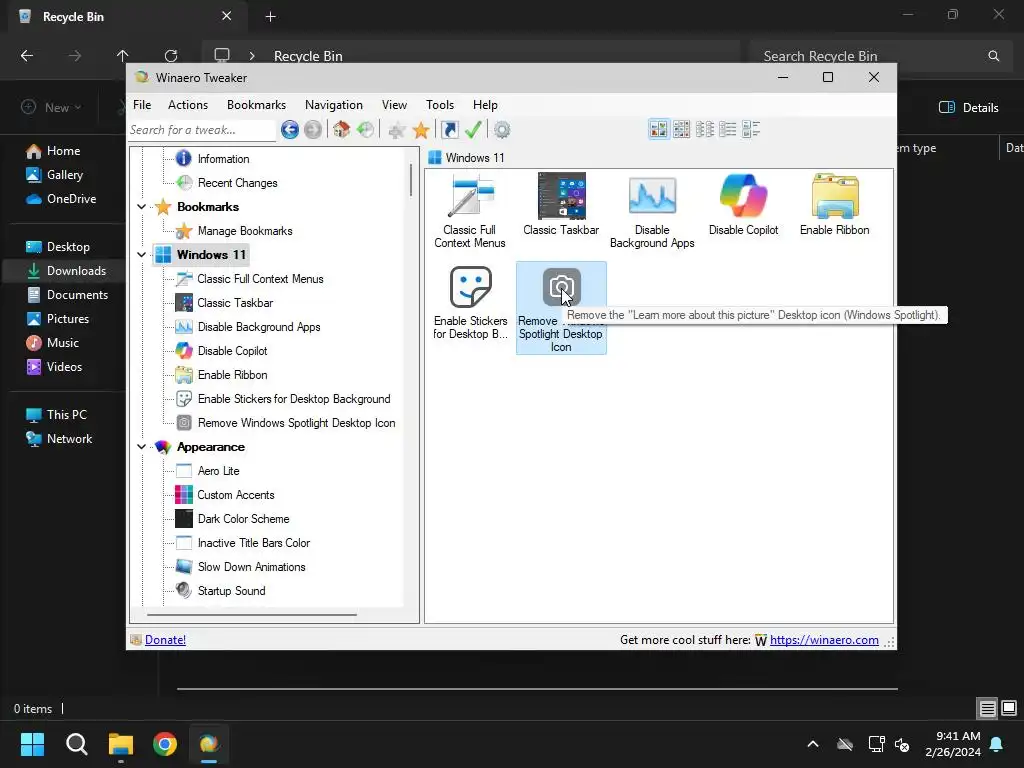Open the Tools menu
Image resolution: width=1024 pixels, height=768 pixels.
click(440, 104)
